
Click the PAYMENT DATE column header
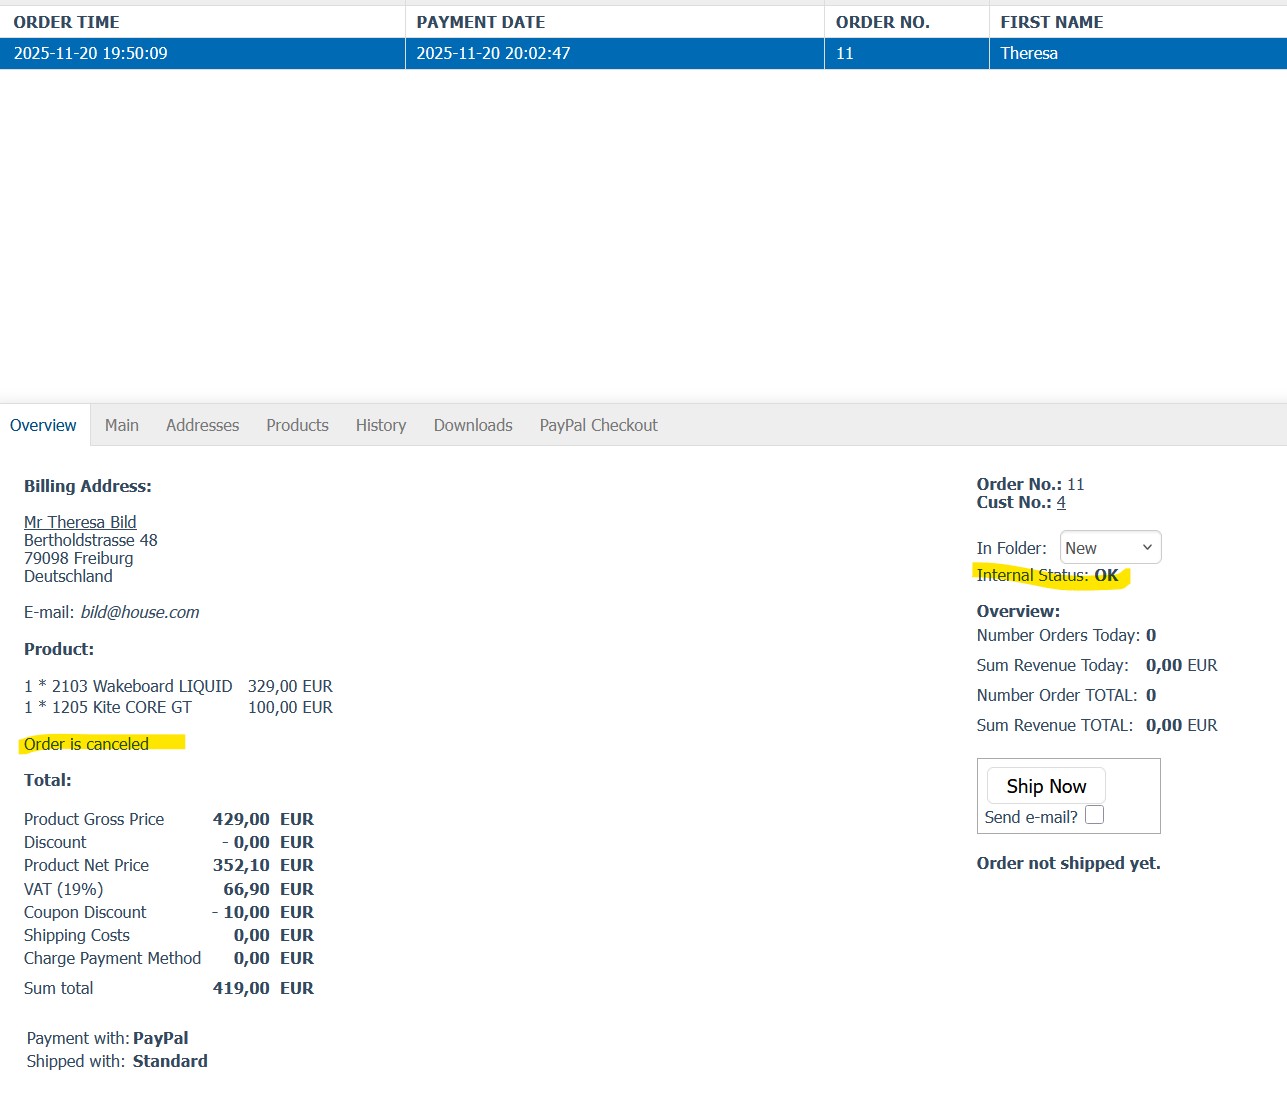point(480,22)
